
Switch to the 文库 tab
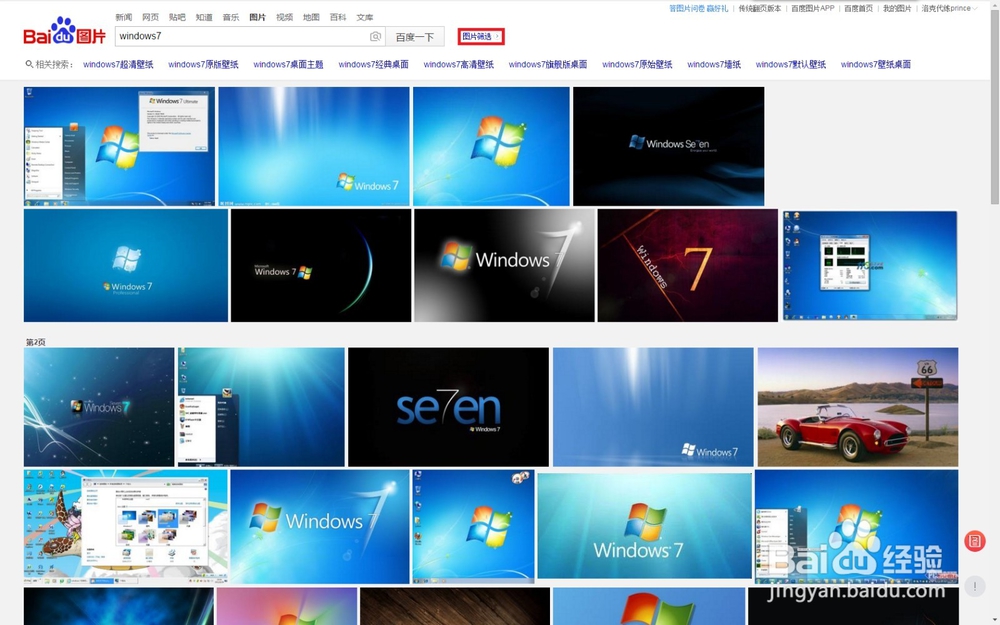(365, 17)
